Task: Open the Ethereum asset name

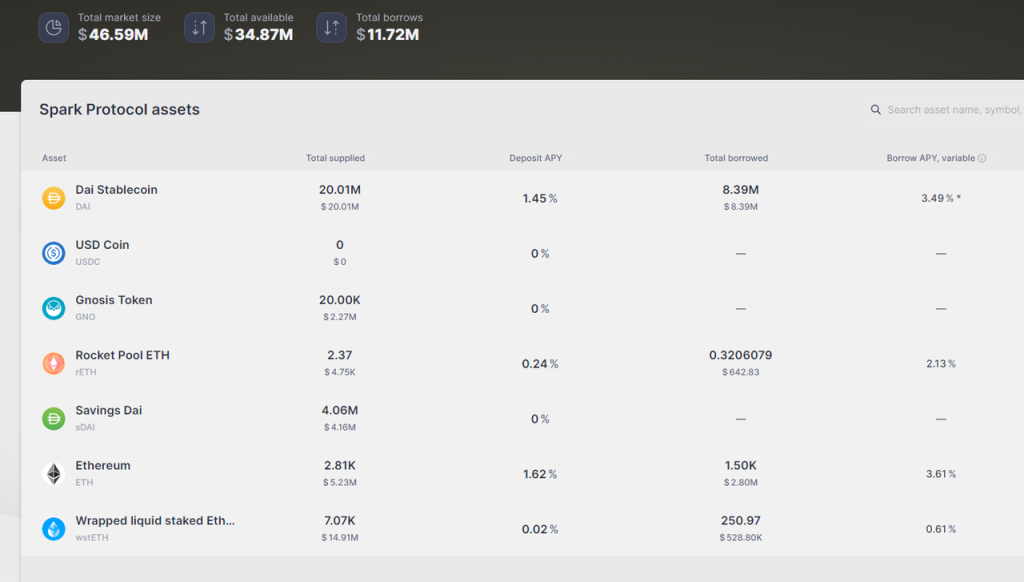Action: (x=103, y=466)
